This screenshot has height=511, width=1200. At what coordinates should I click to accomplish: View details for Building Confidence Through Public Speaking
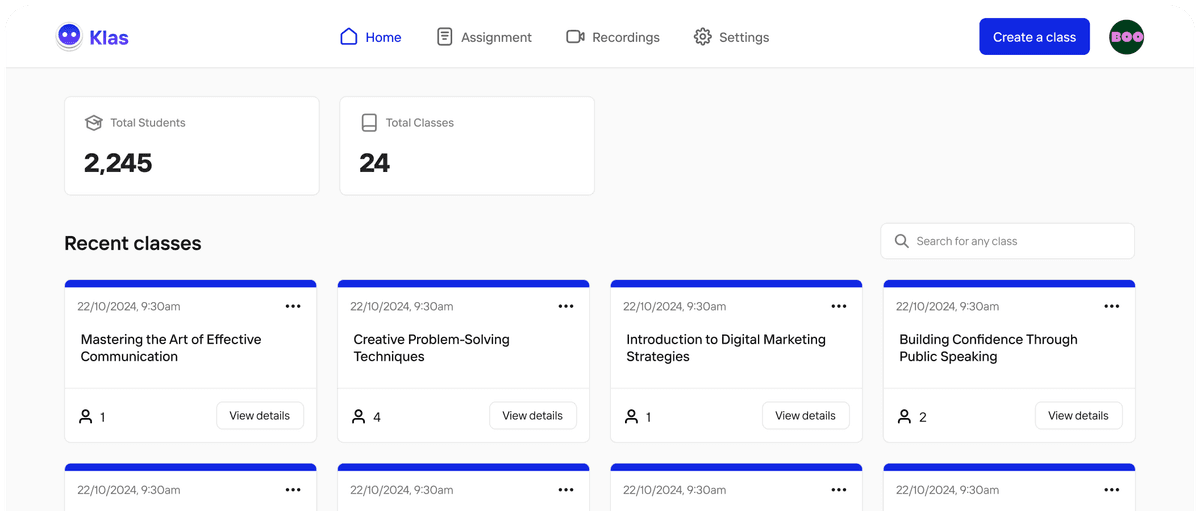point(1078,416)
